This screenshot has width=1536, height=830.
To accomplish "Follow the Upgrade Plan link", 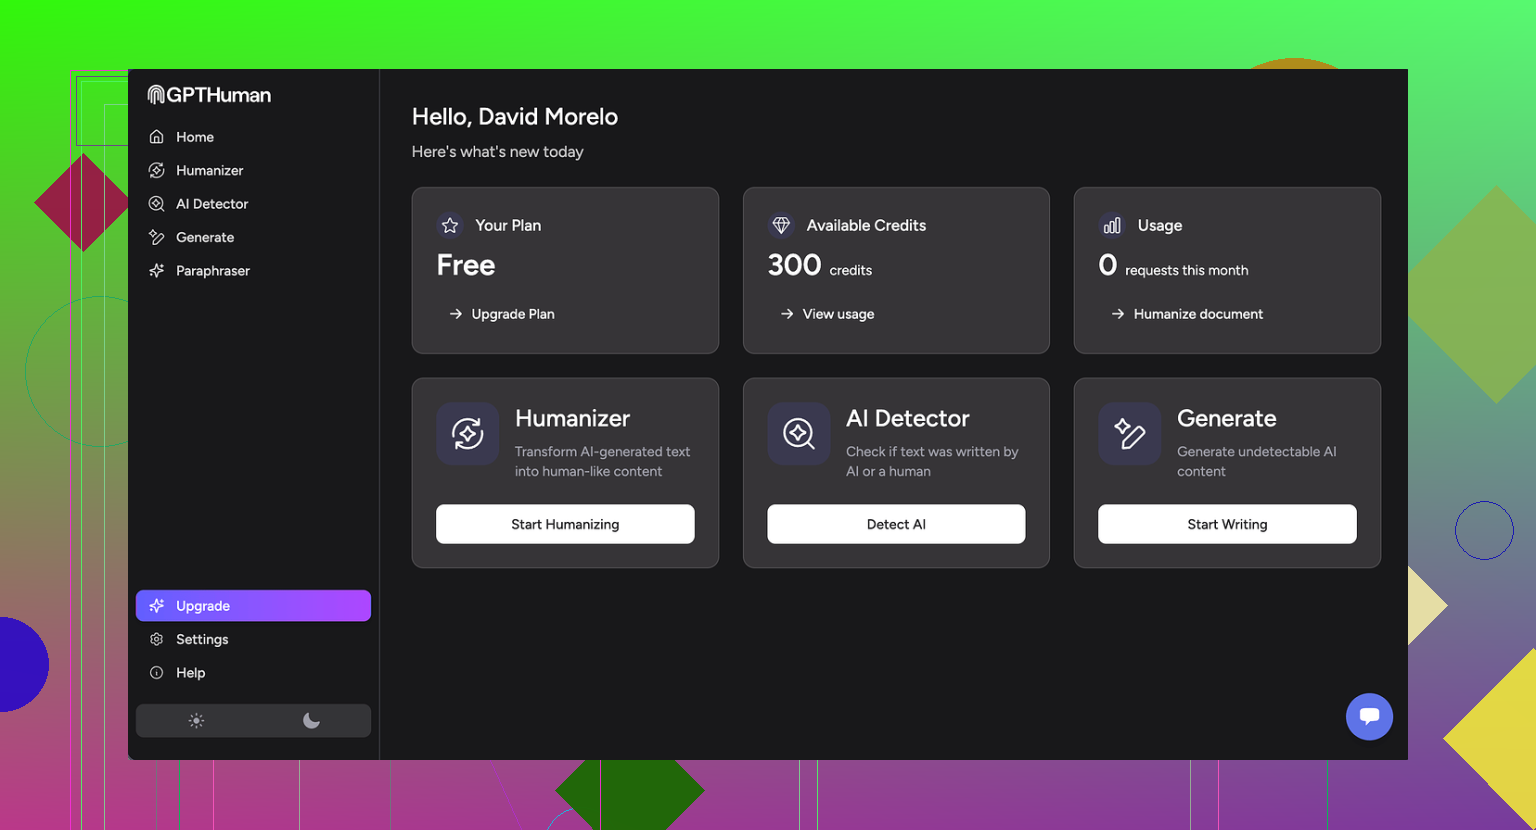I will 512,314.
